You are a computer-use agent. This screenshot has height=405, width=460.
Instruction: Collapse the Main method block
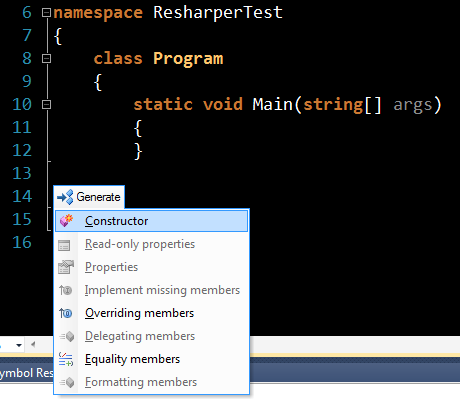46,105
